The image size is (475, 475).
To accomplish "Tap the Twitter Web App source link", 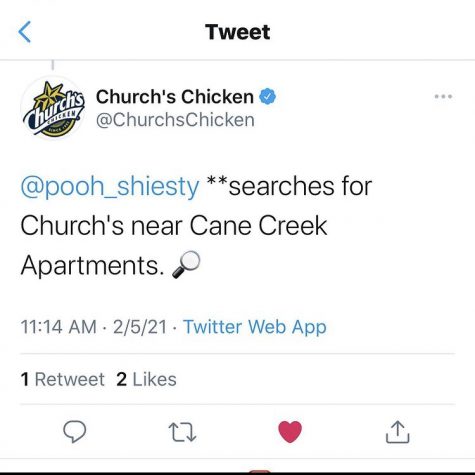I will coord(255,327).
